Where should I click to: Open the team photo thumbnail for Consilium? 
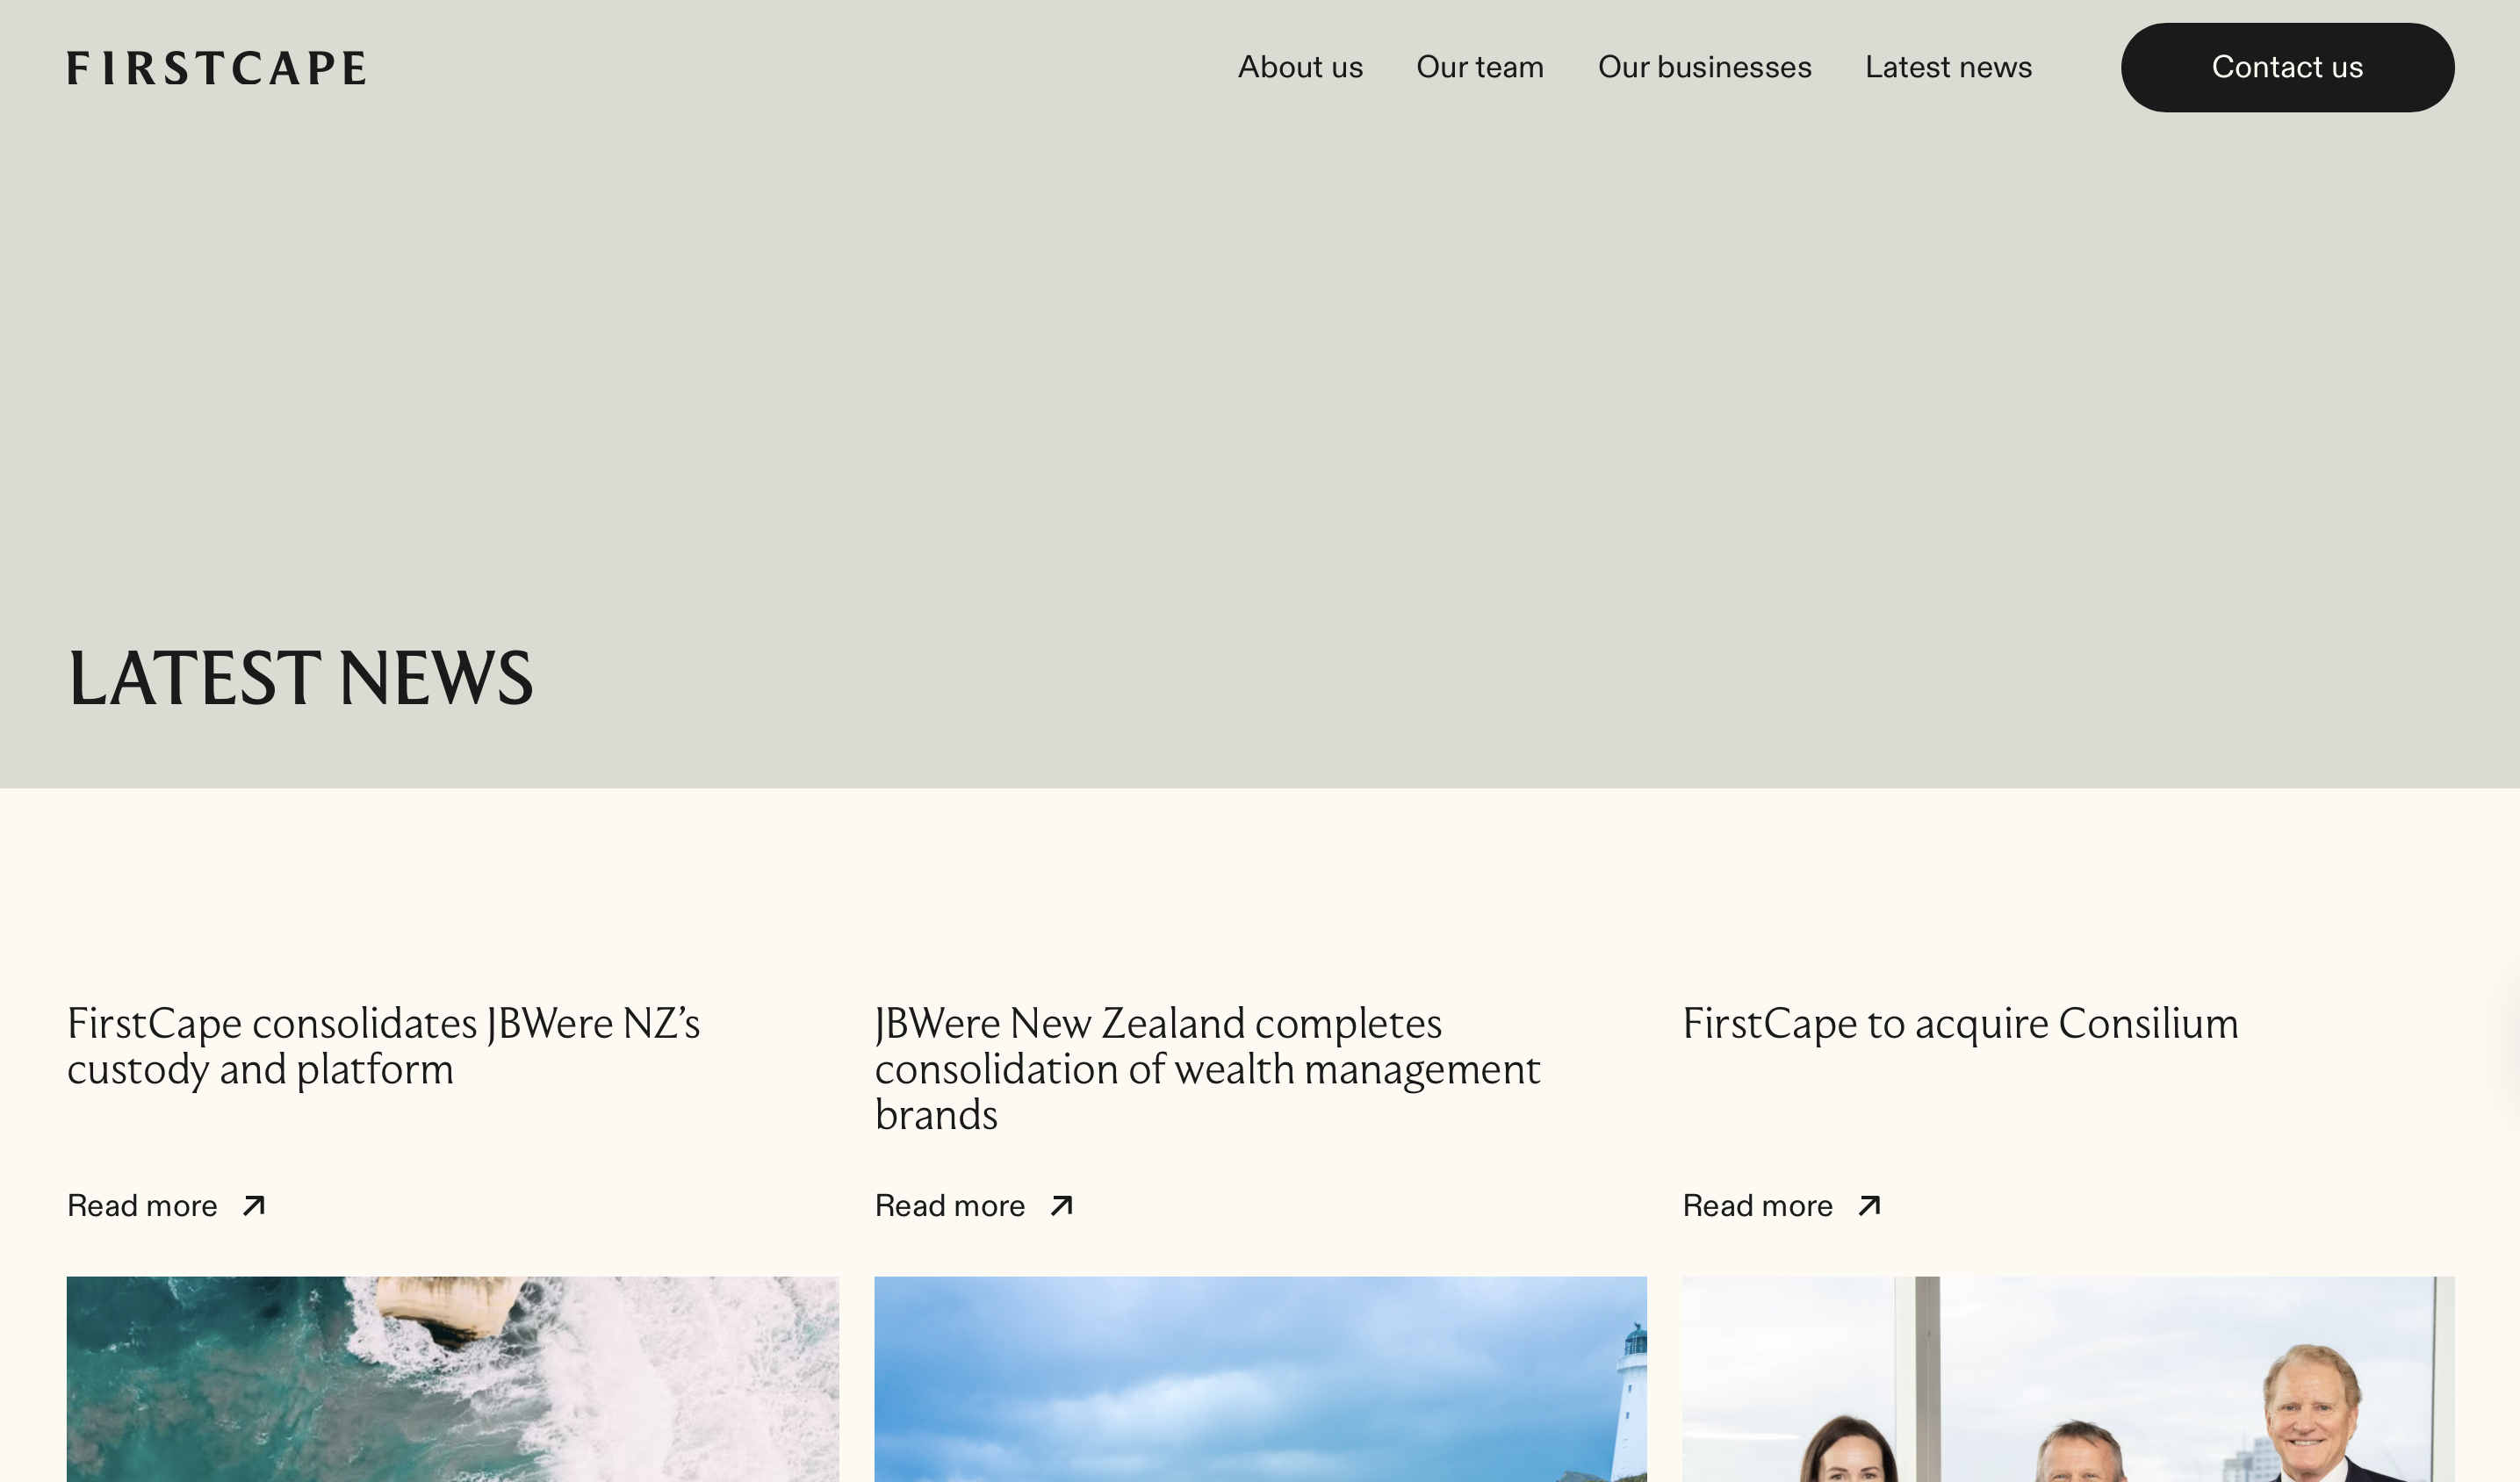(x=2068, y=1378)
